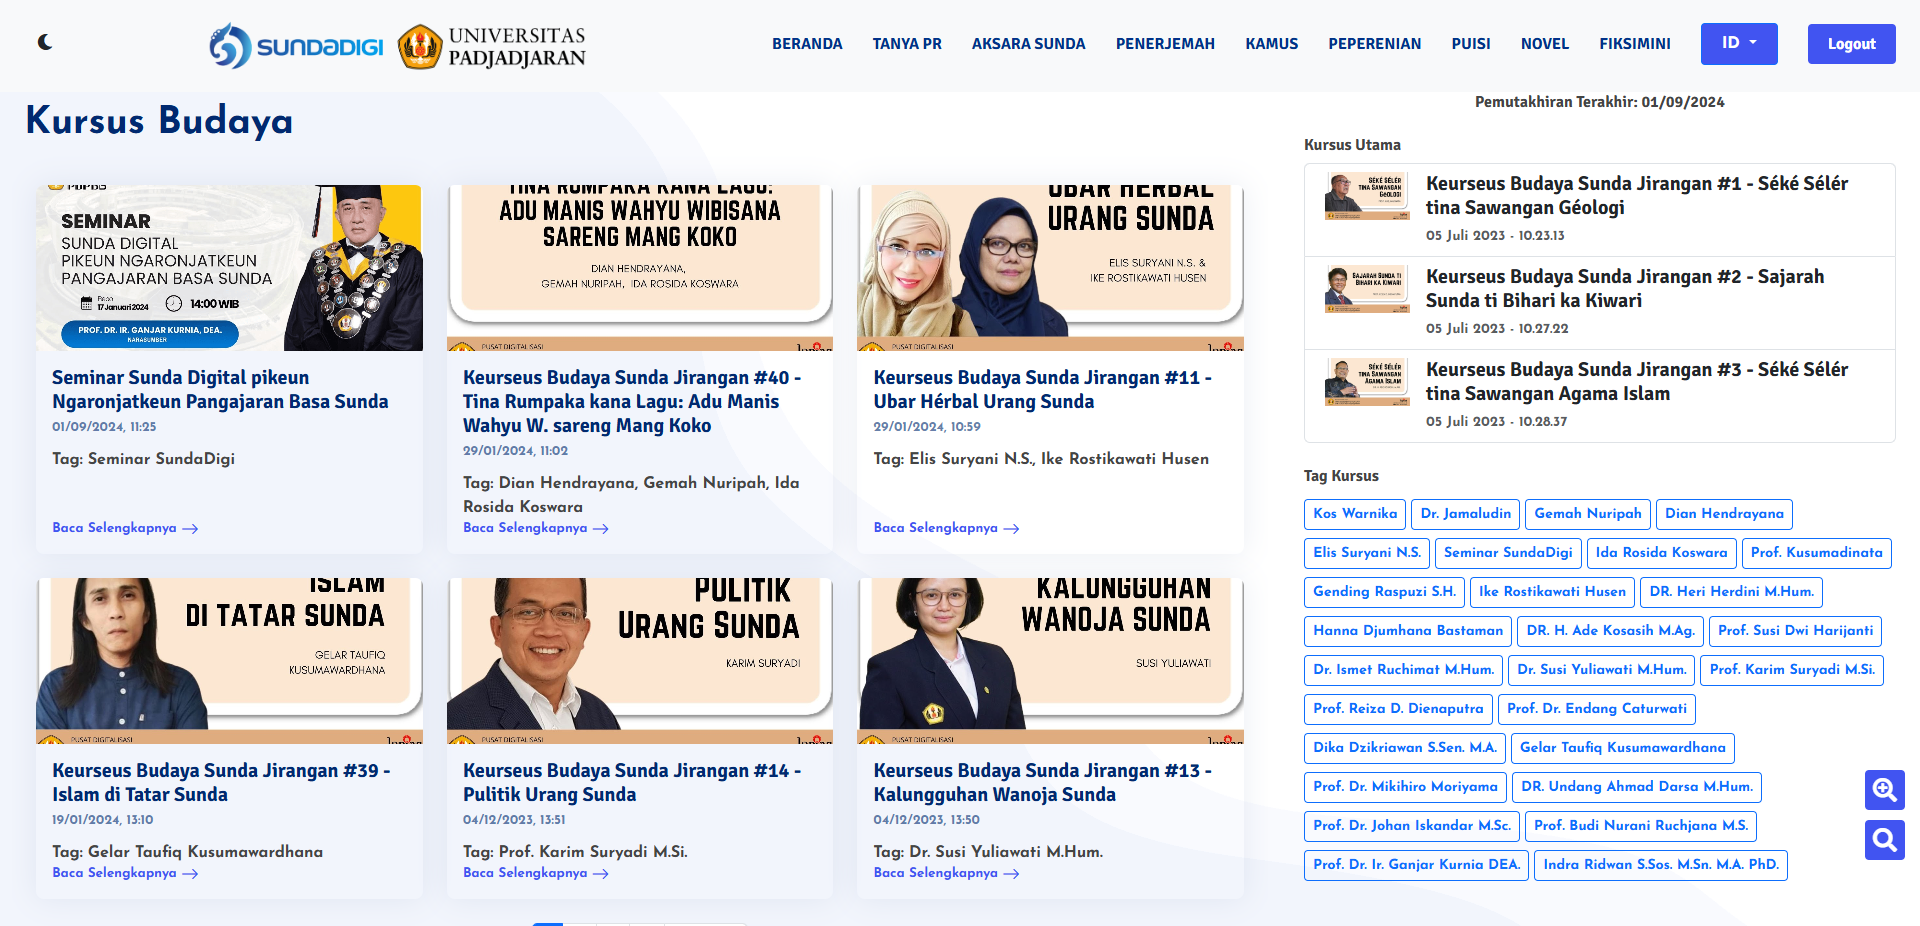Click the Logout button
1920x926 pixels.
(x=1851, y=44)
